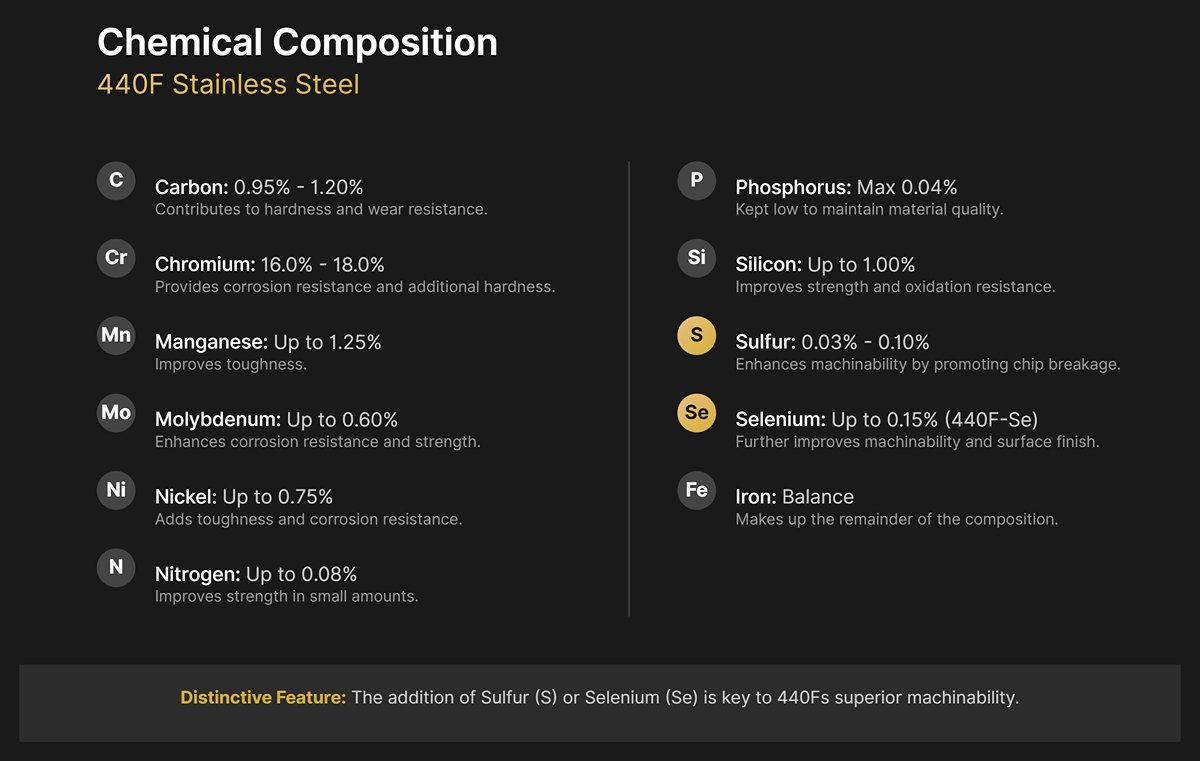Image resolution: width=1200 pixels, height=761 pixels.
Task: Click the 'Distinctive Feature:' gold label
Action: [263, 698]
